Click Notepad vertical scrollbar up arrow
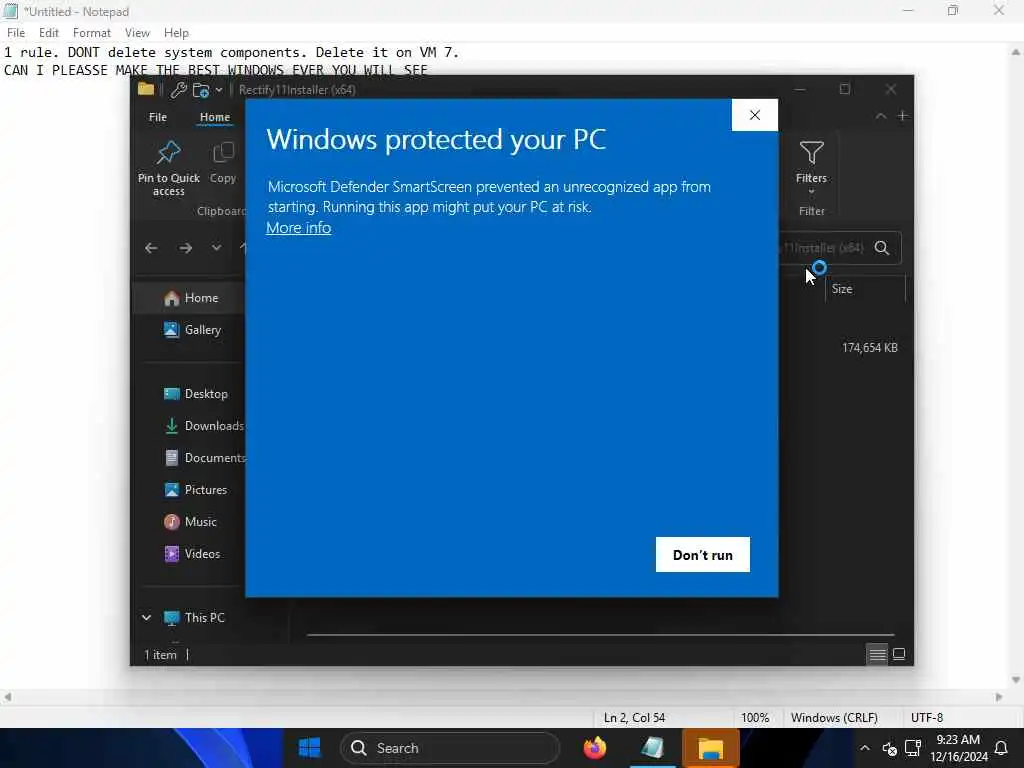This screenshot has width=1024, height=768. (x=1016, y=52)
